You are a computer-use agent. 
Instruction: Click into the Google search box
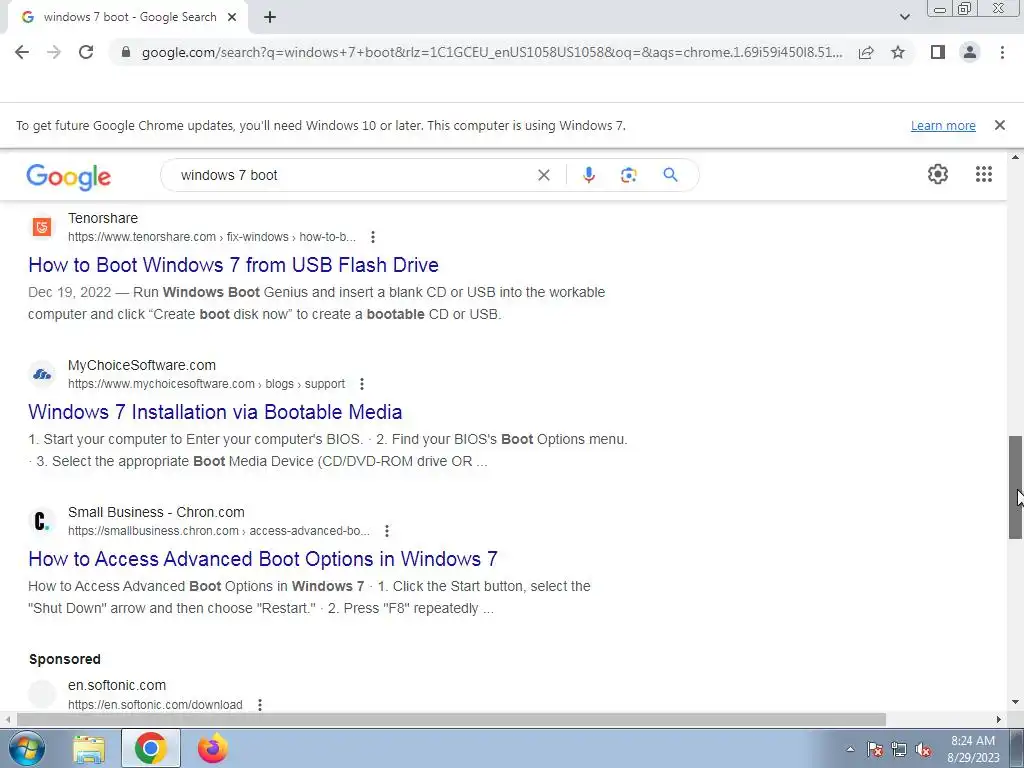[353, 175]
